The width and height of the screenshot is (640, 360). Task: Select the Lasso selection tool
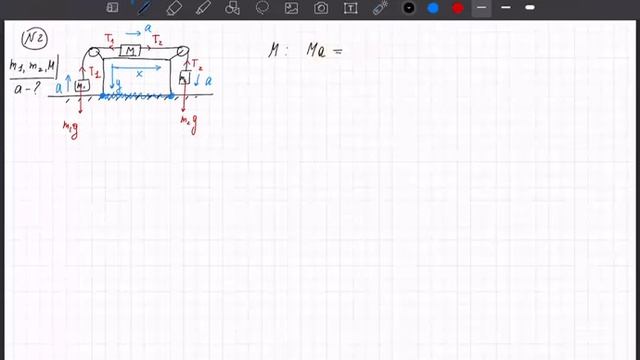pyautogui.click(x=262, y=8)
